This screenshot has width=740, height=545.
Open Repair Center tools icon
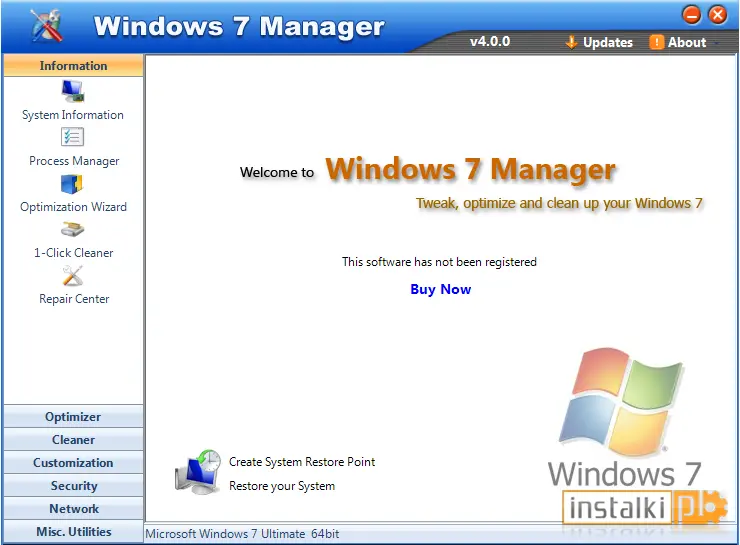click(73, 276)
